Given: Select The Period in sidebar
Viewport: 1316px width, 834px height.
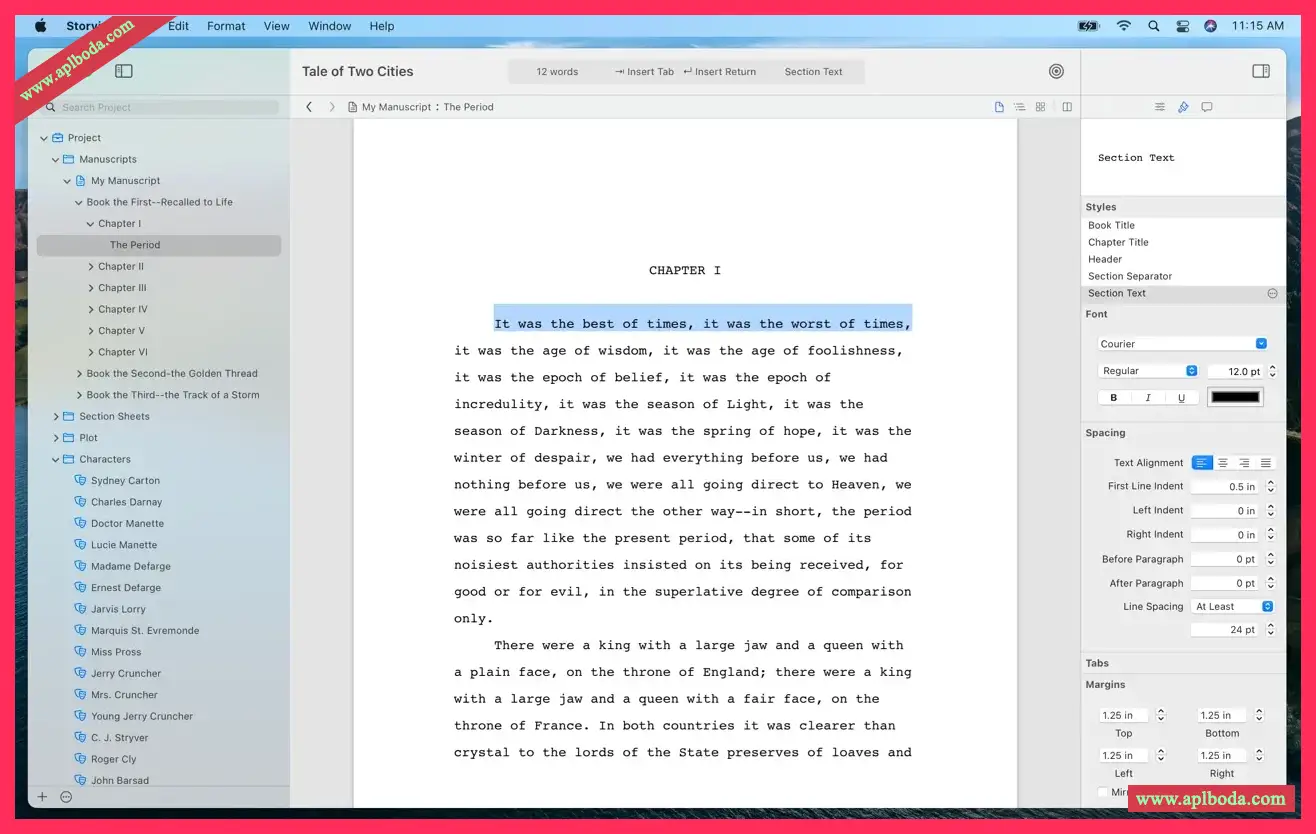Looking at the screenshot, I should (159, 245).
